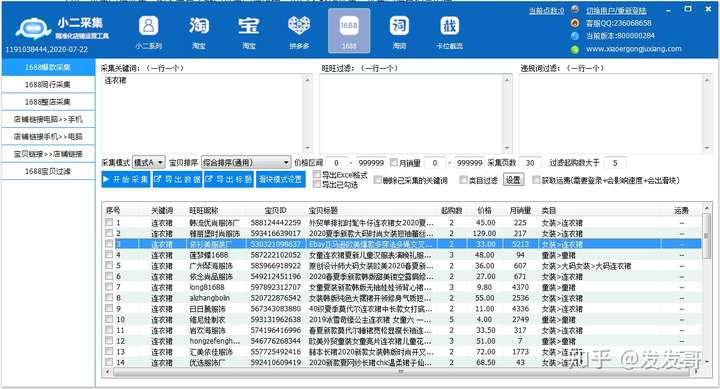720x389 pixels.
Task: Sort by the 价格 column header
Action: (484, 210)
